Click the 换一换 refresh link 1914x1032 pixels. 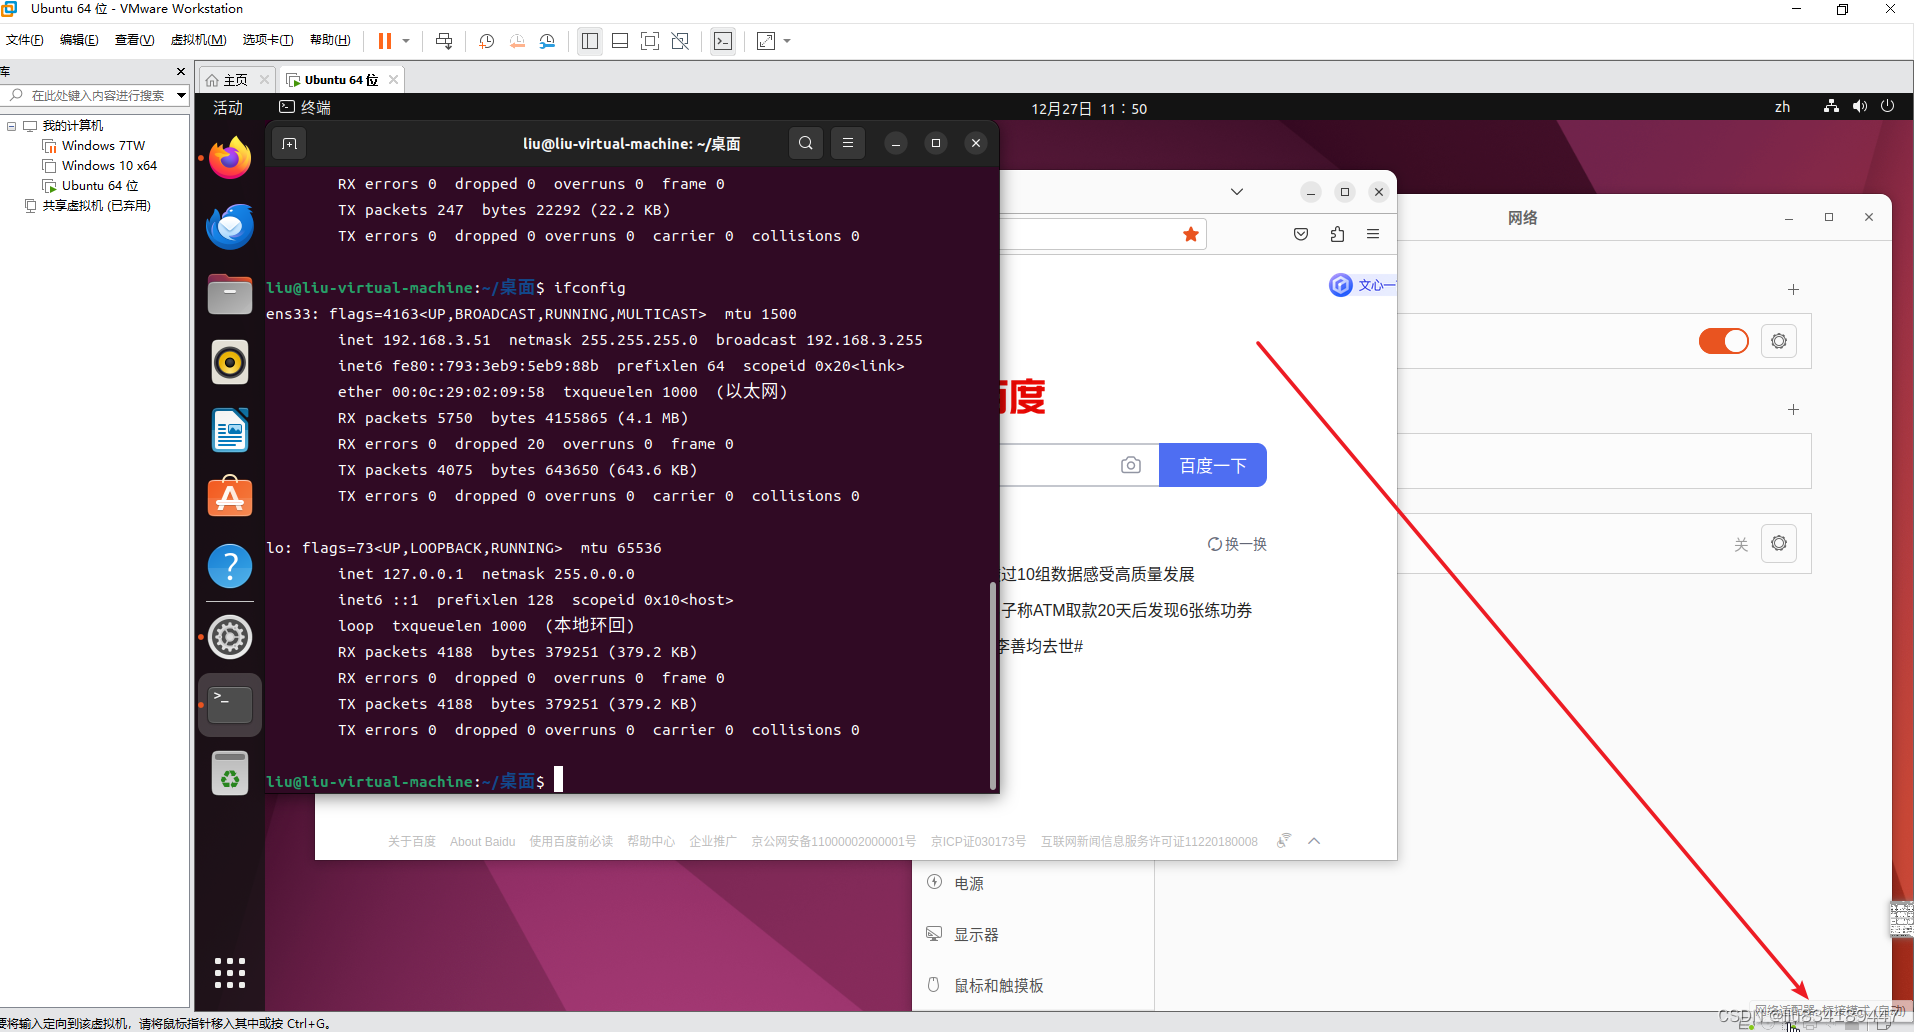(1237, 544)
